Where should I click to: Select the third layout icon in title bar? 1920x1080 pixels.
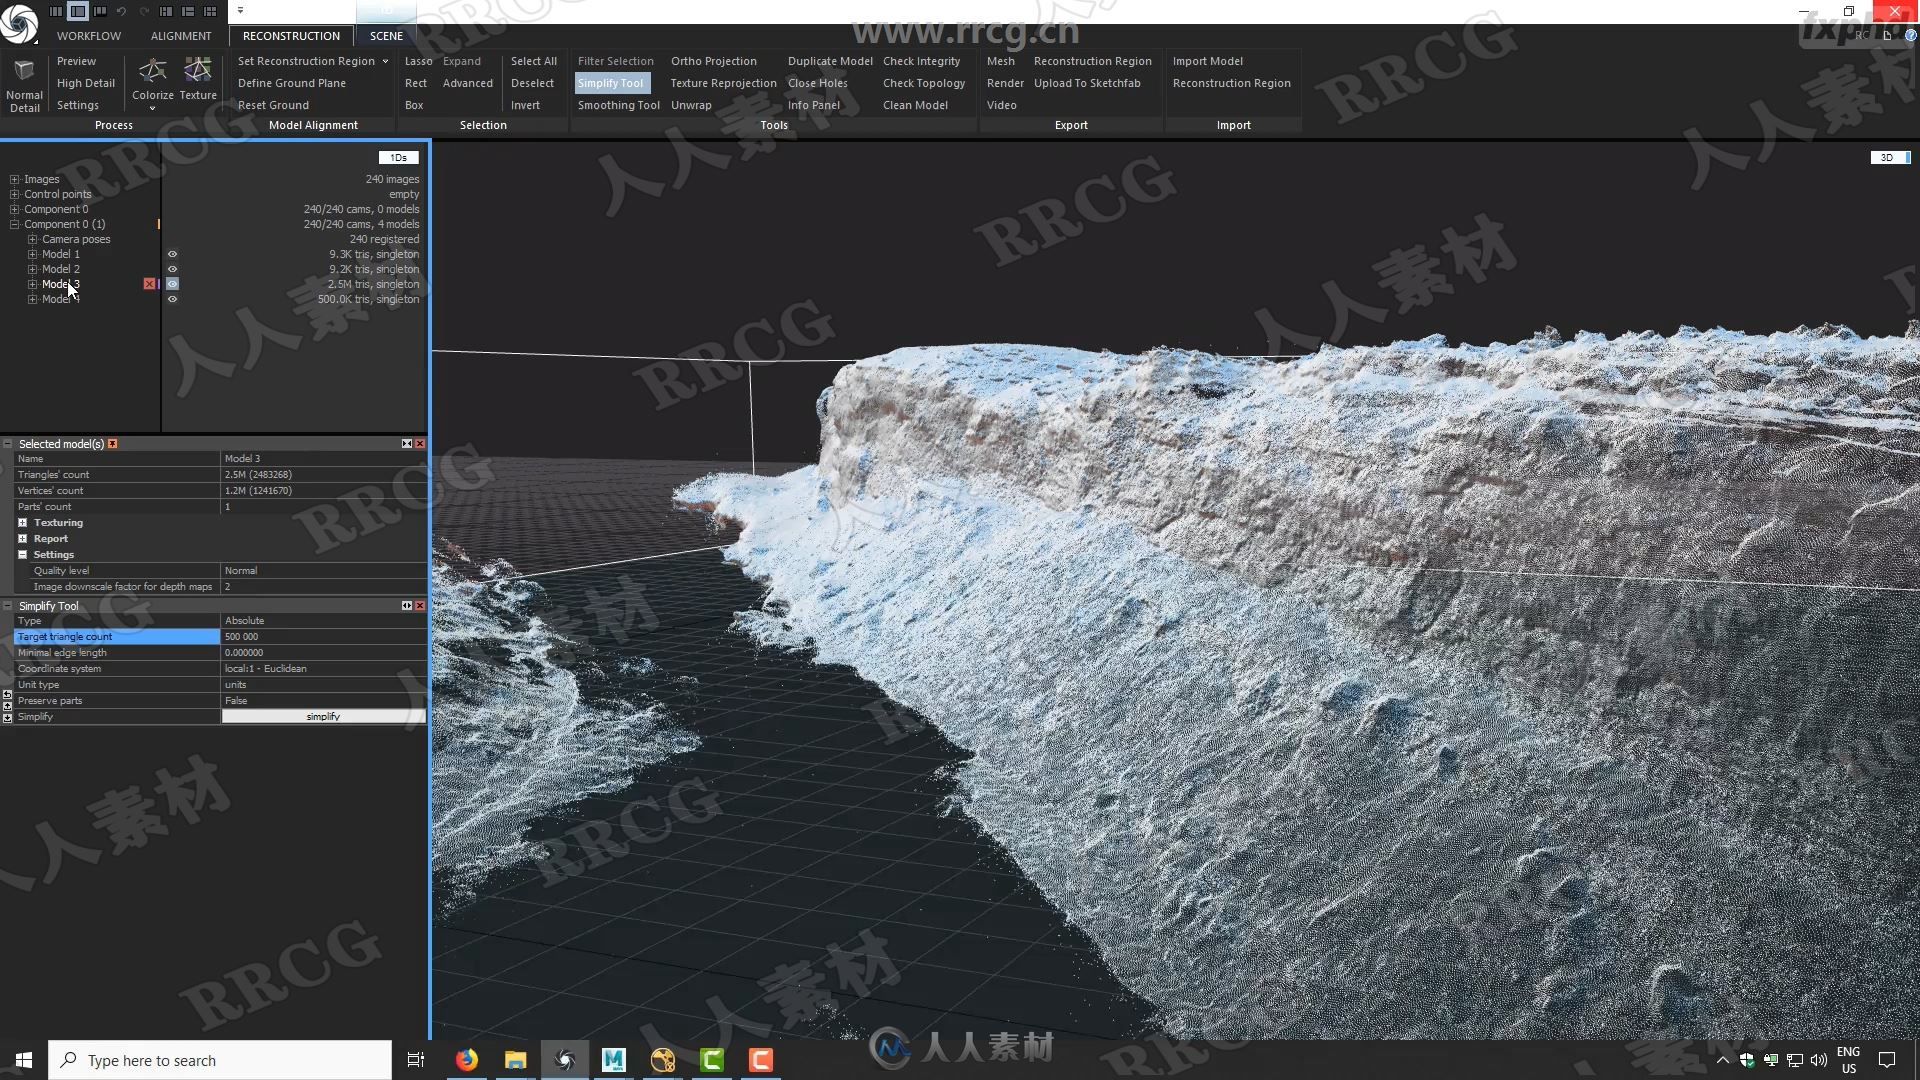pos(100,11)
